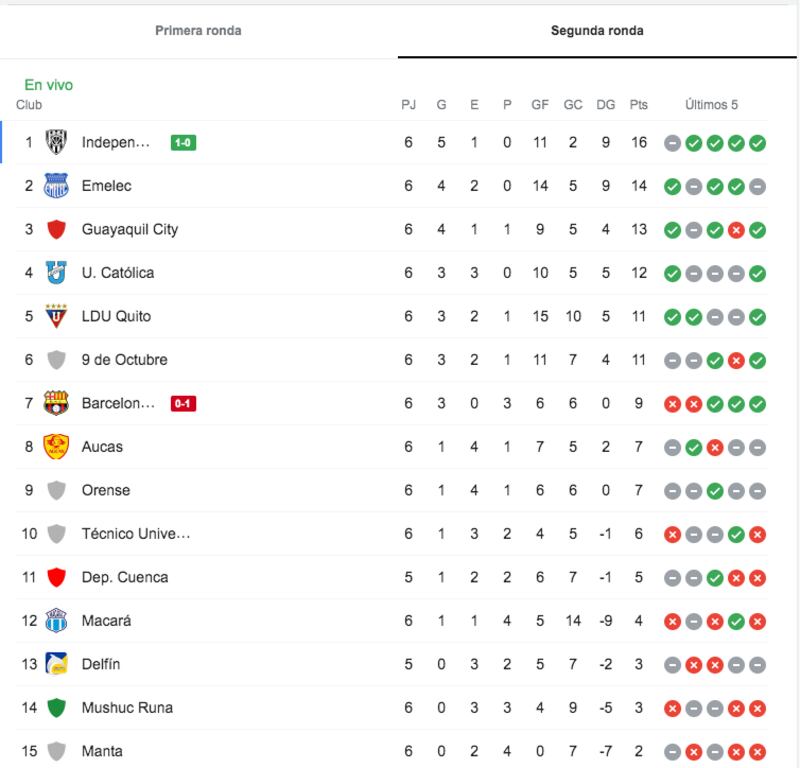This screenshot has width=800, height=768.
Task: Open the U. Católica crest icon
Action: coord(56,272)
